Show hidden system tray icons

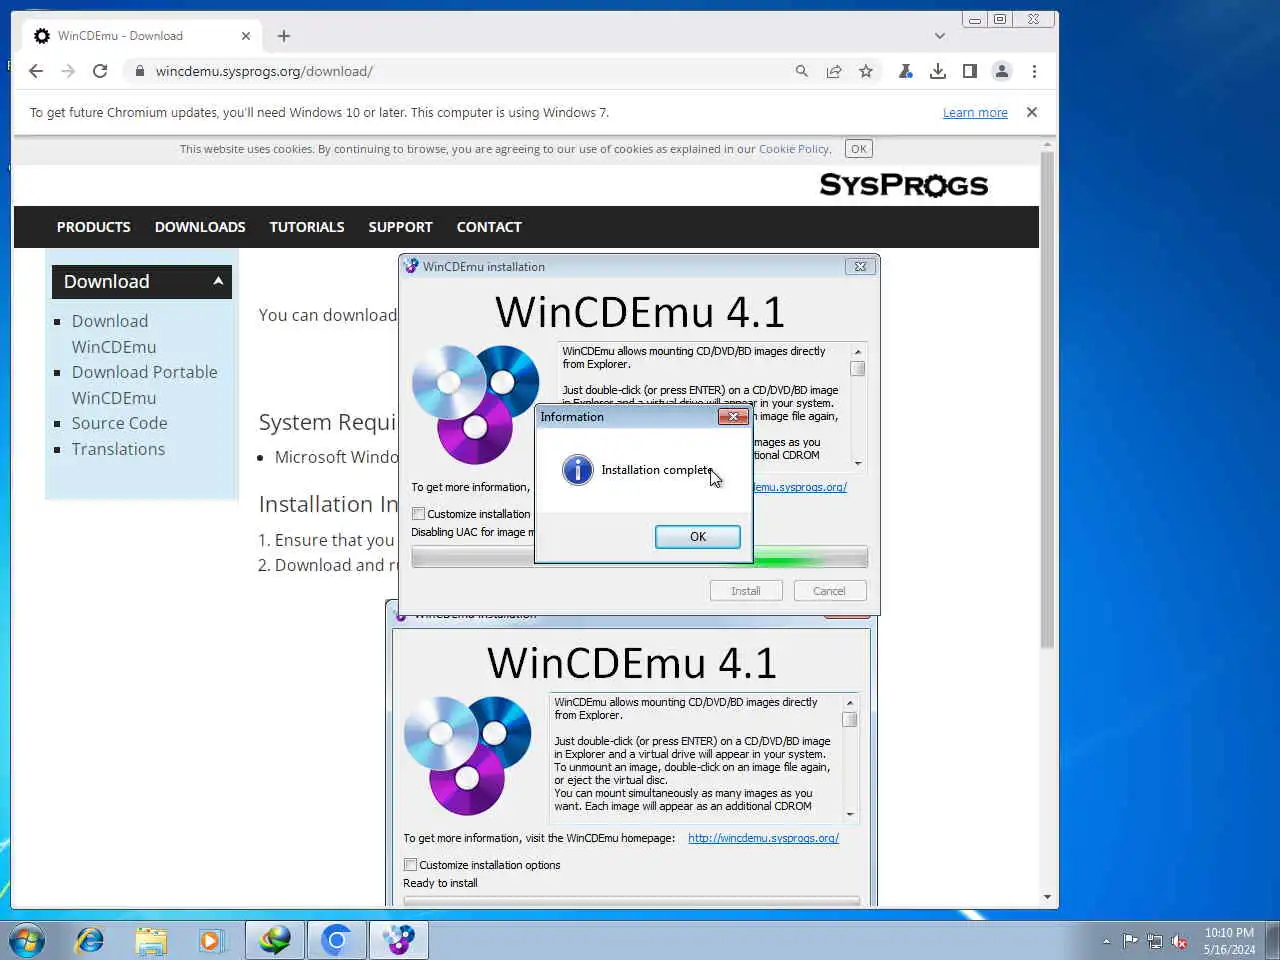(1106, 941)
